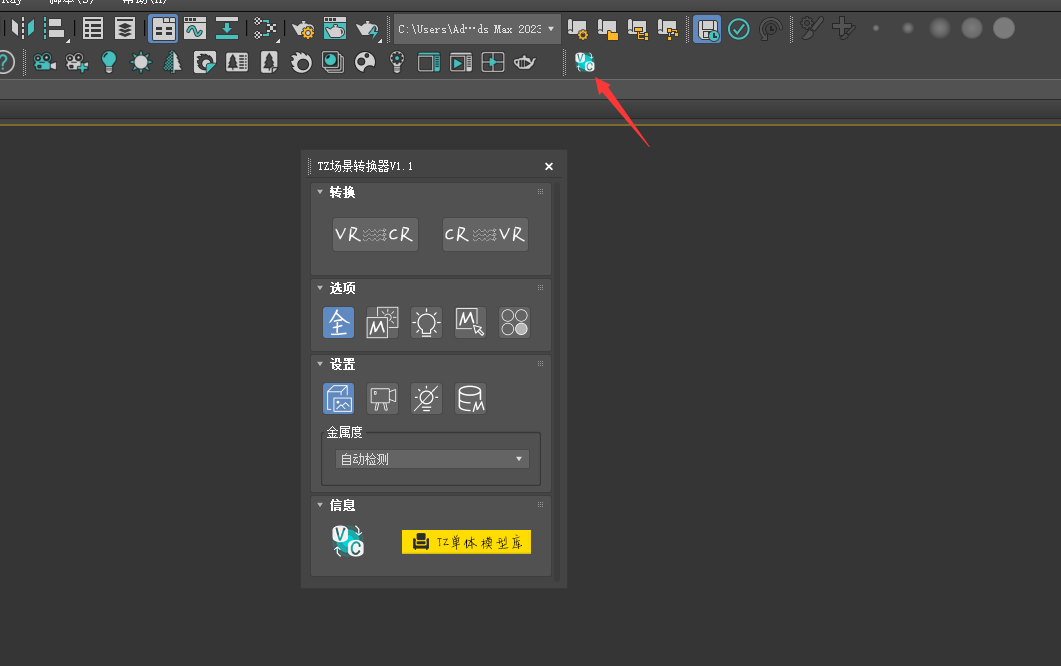
Task: Toggle the lights-only bulb option
Action: pos(426,322)
